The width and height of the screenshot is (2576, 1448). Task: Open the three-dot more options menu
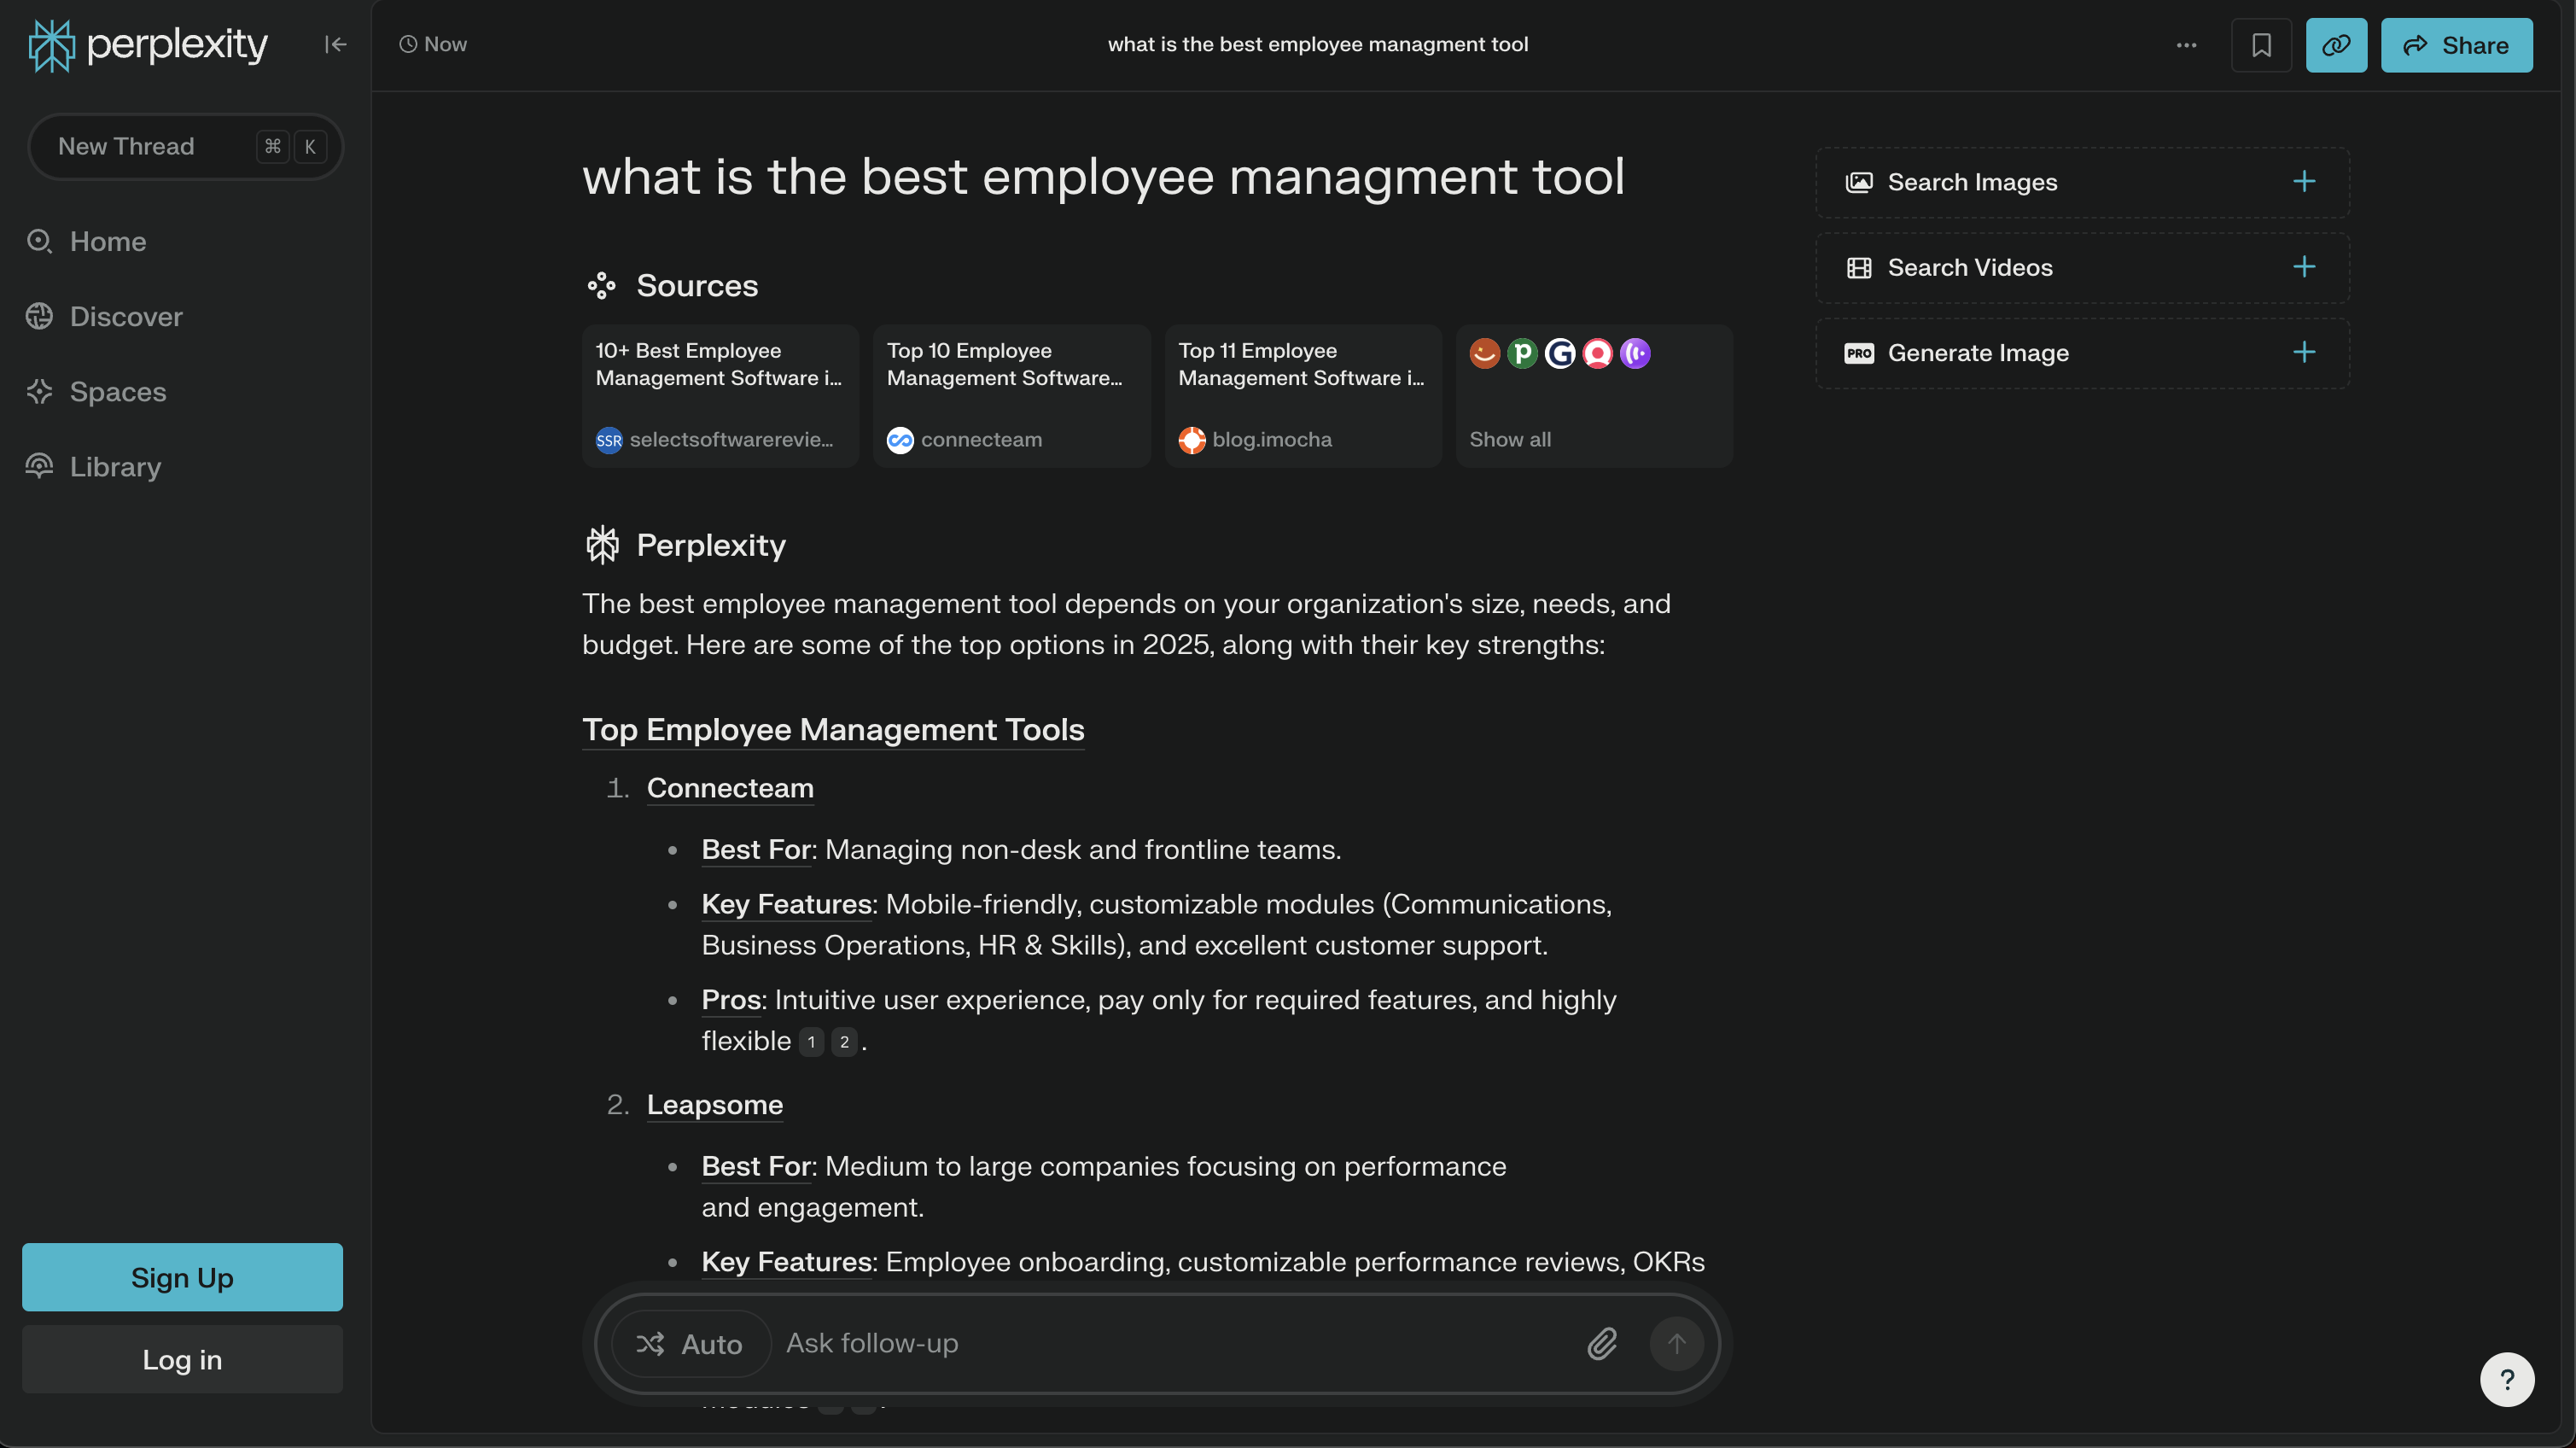click(x=2186, y=45)
